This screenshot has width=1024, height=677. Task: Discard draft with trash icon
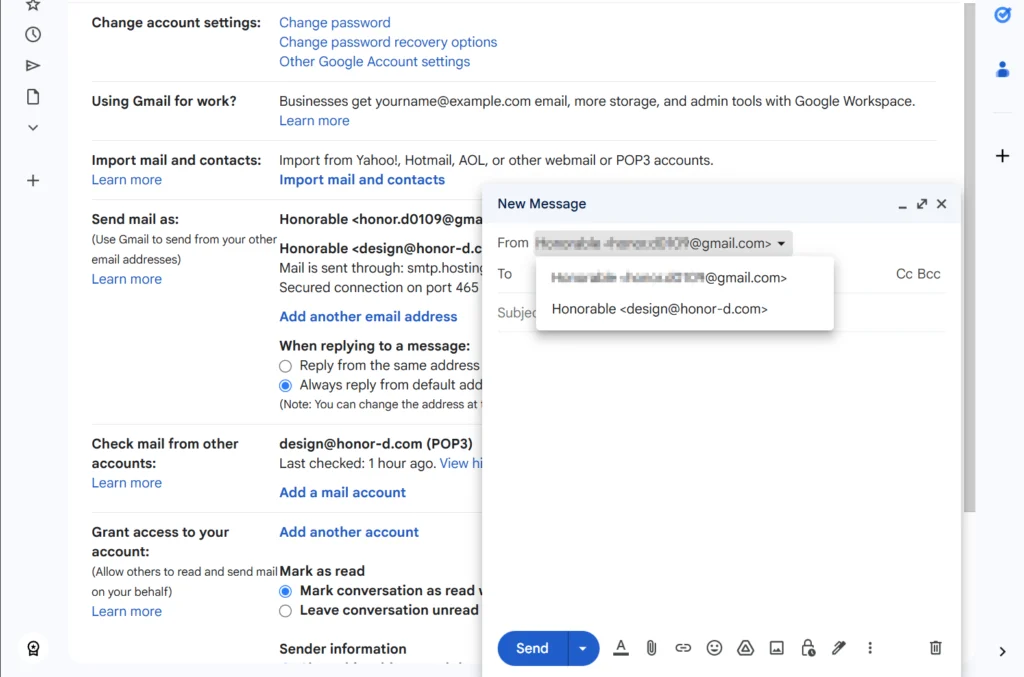coord(935,648)
